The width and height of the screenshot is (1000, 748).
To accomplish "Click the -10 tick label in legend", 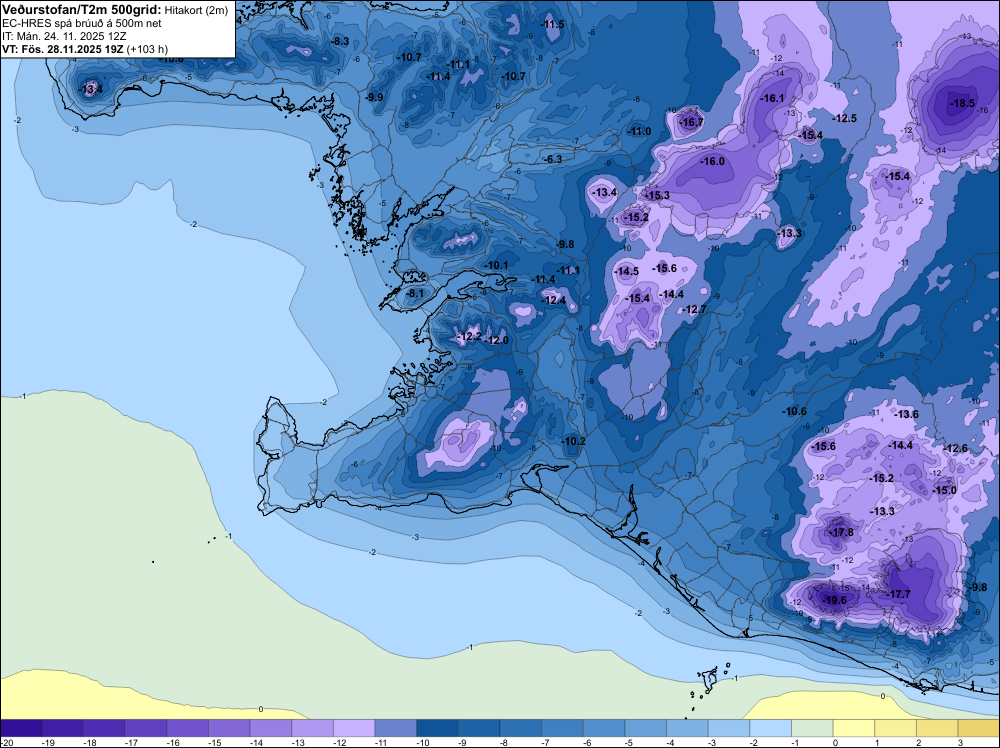I will [422, 742].
